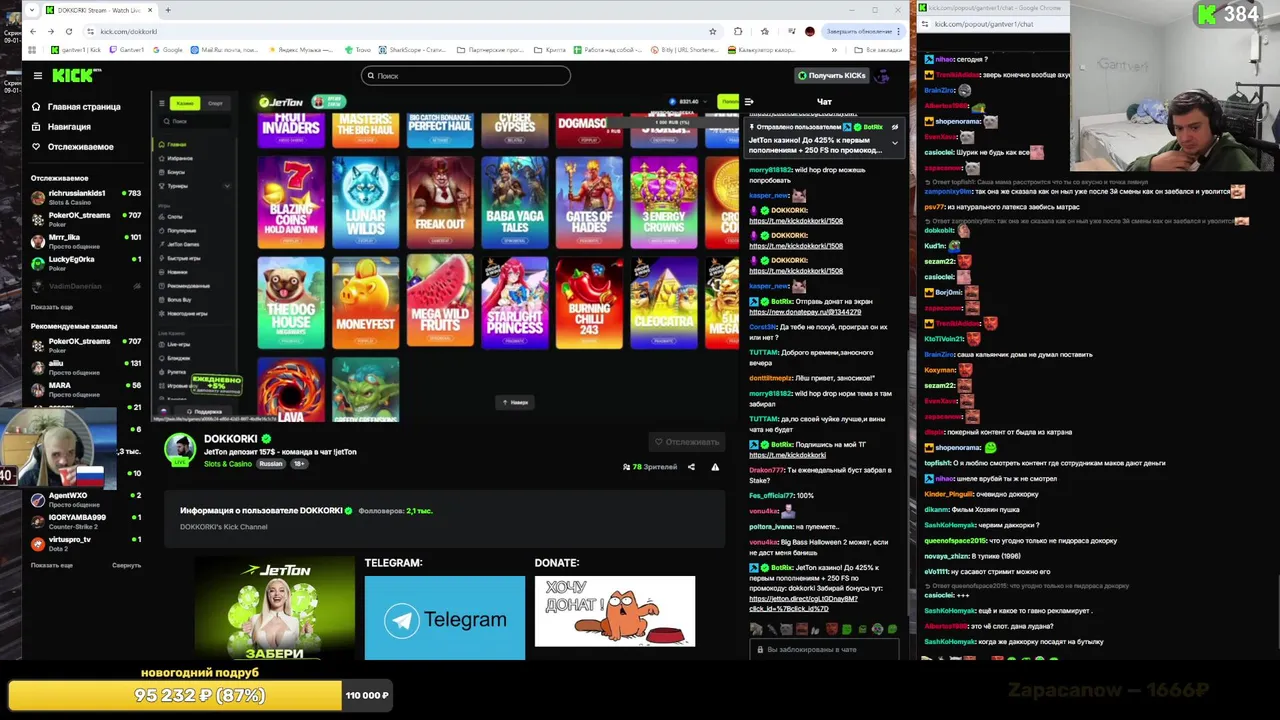This screenshot has height=720, width=1280.
Task: Click browser back arrow
Action: [34, 31]
